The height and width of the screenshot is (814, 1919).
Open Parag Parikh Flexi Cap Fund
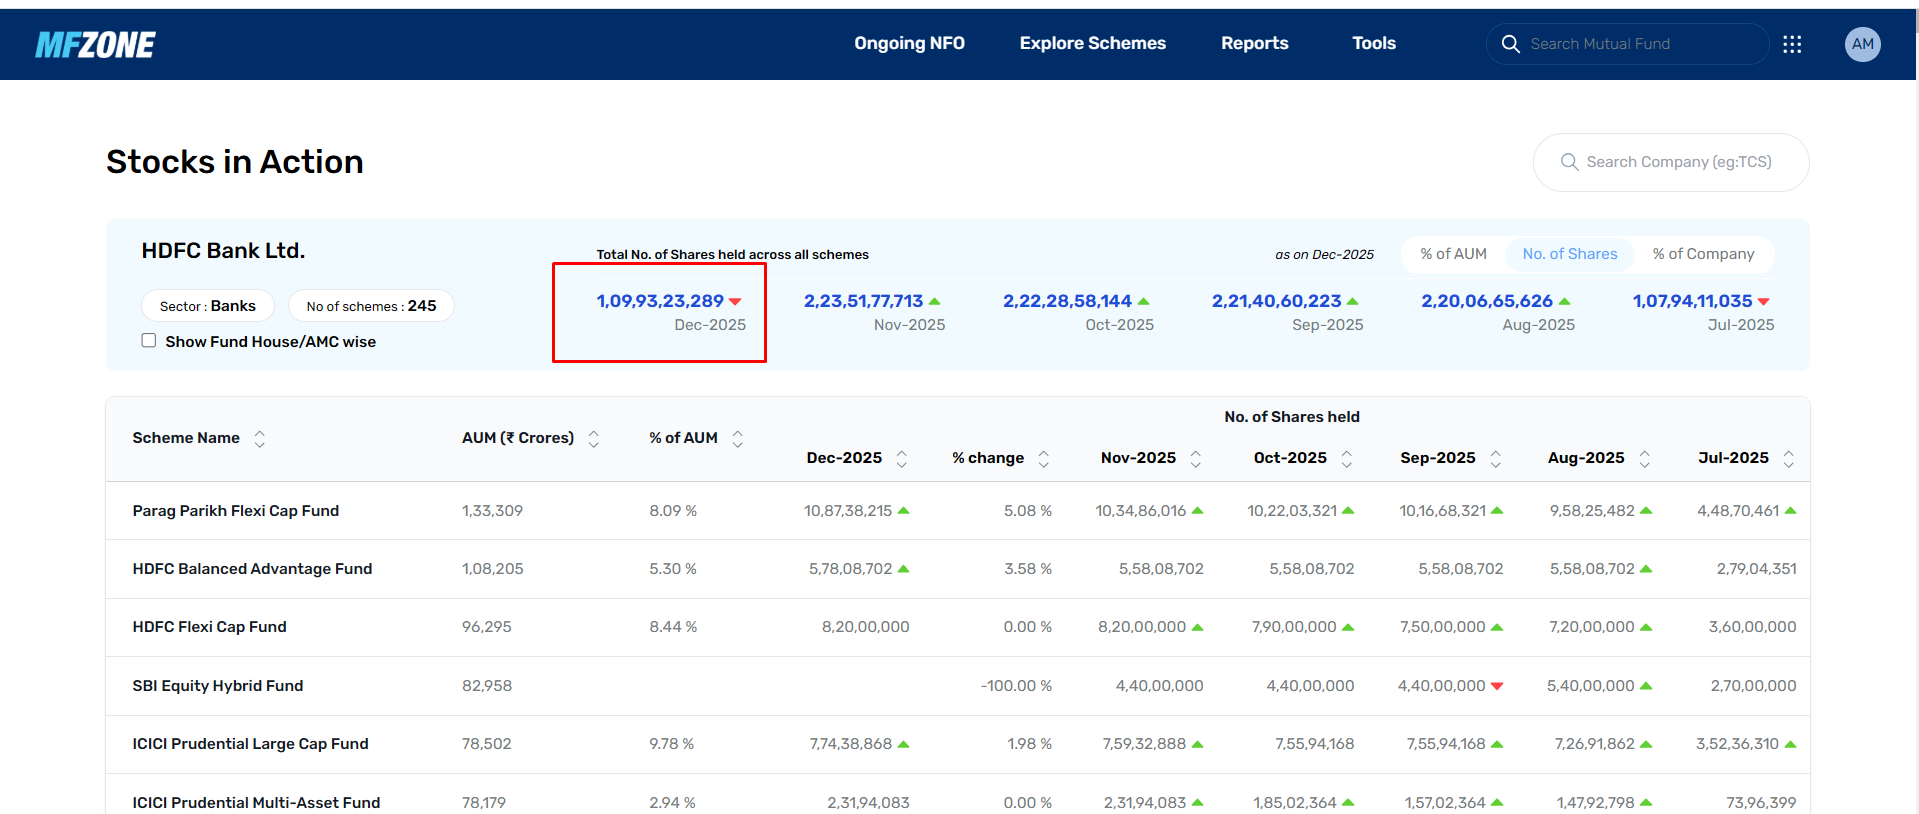(236, 511)
